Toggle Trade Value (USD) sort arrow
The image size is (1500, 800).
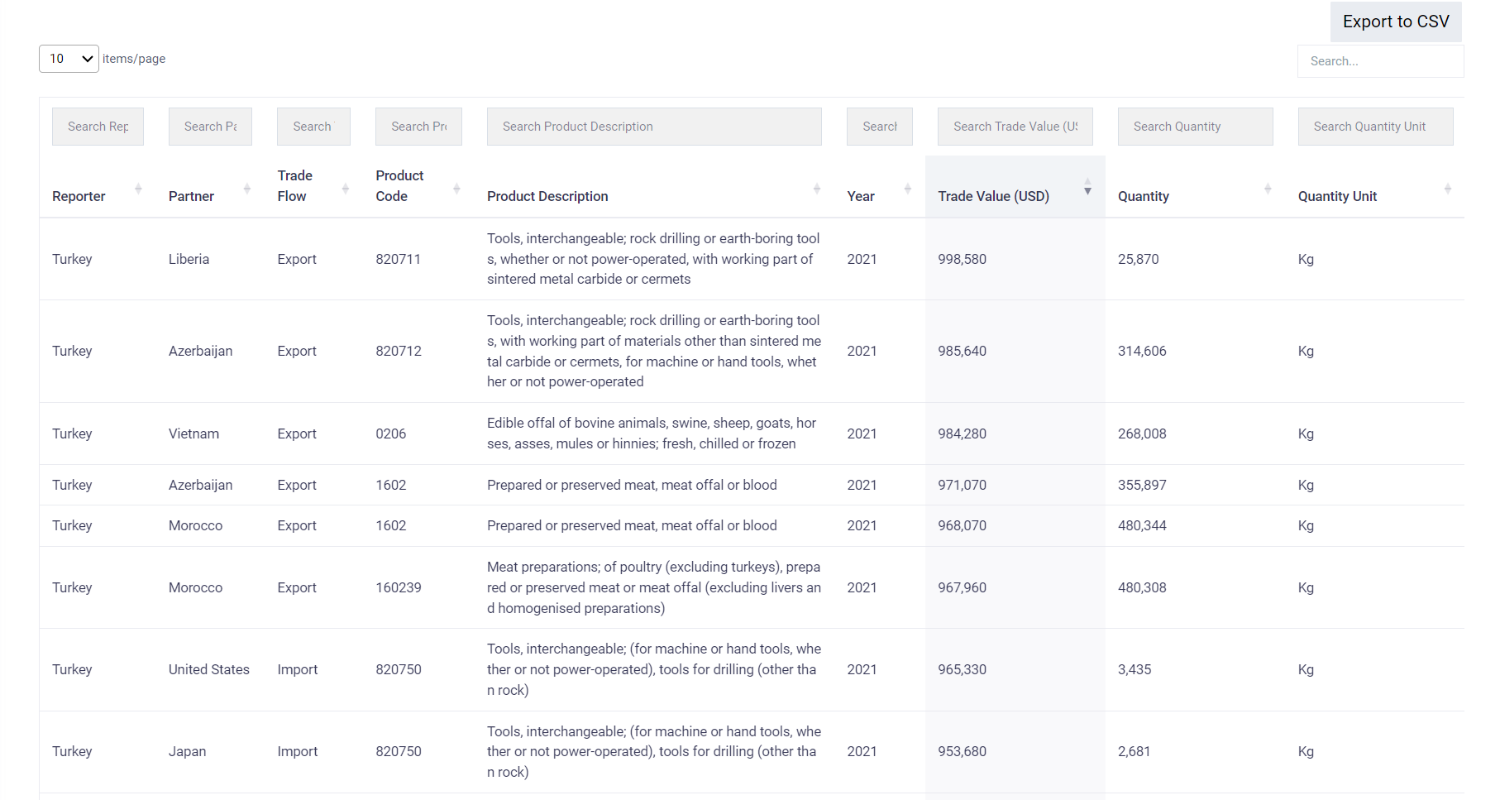click(x=1088, y=188)
